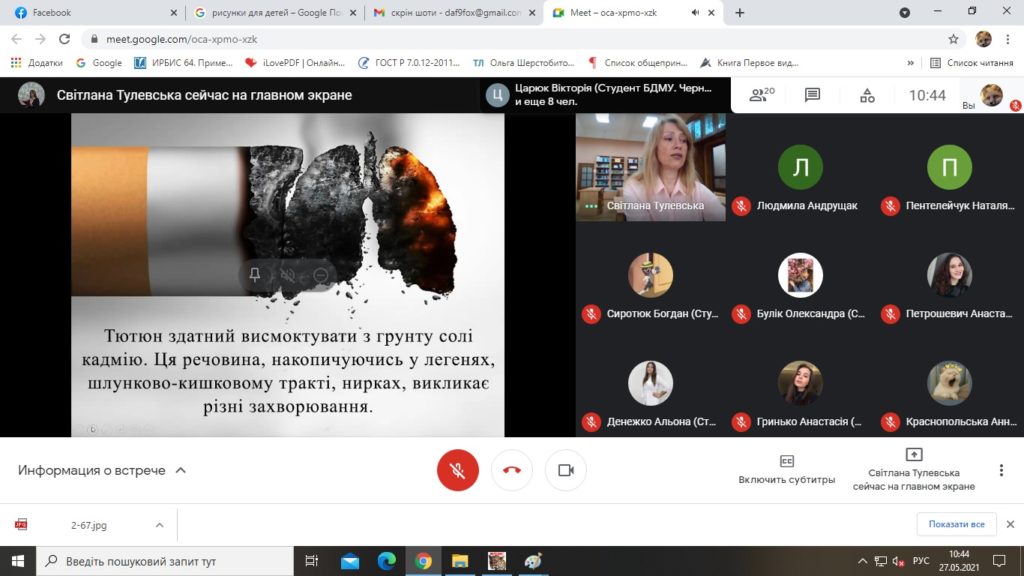Expand options arrow for 2-67.jpg download
This screenshot has width=1024, height=576.
pyautogui.click(x=159, y=525)
